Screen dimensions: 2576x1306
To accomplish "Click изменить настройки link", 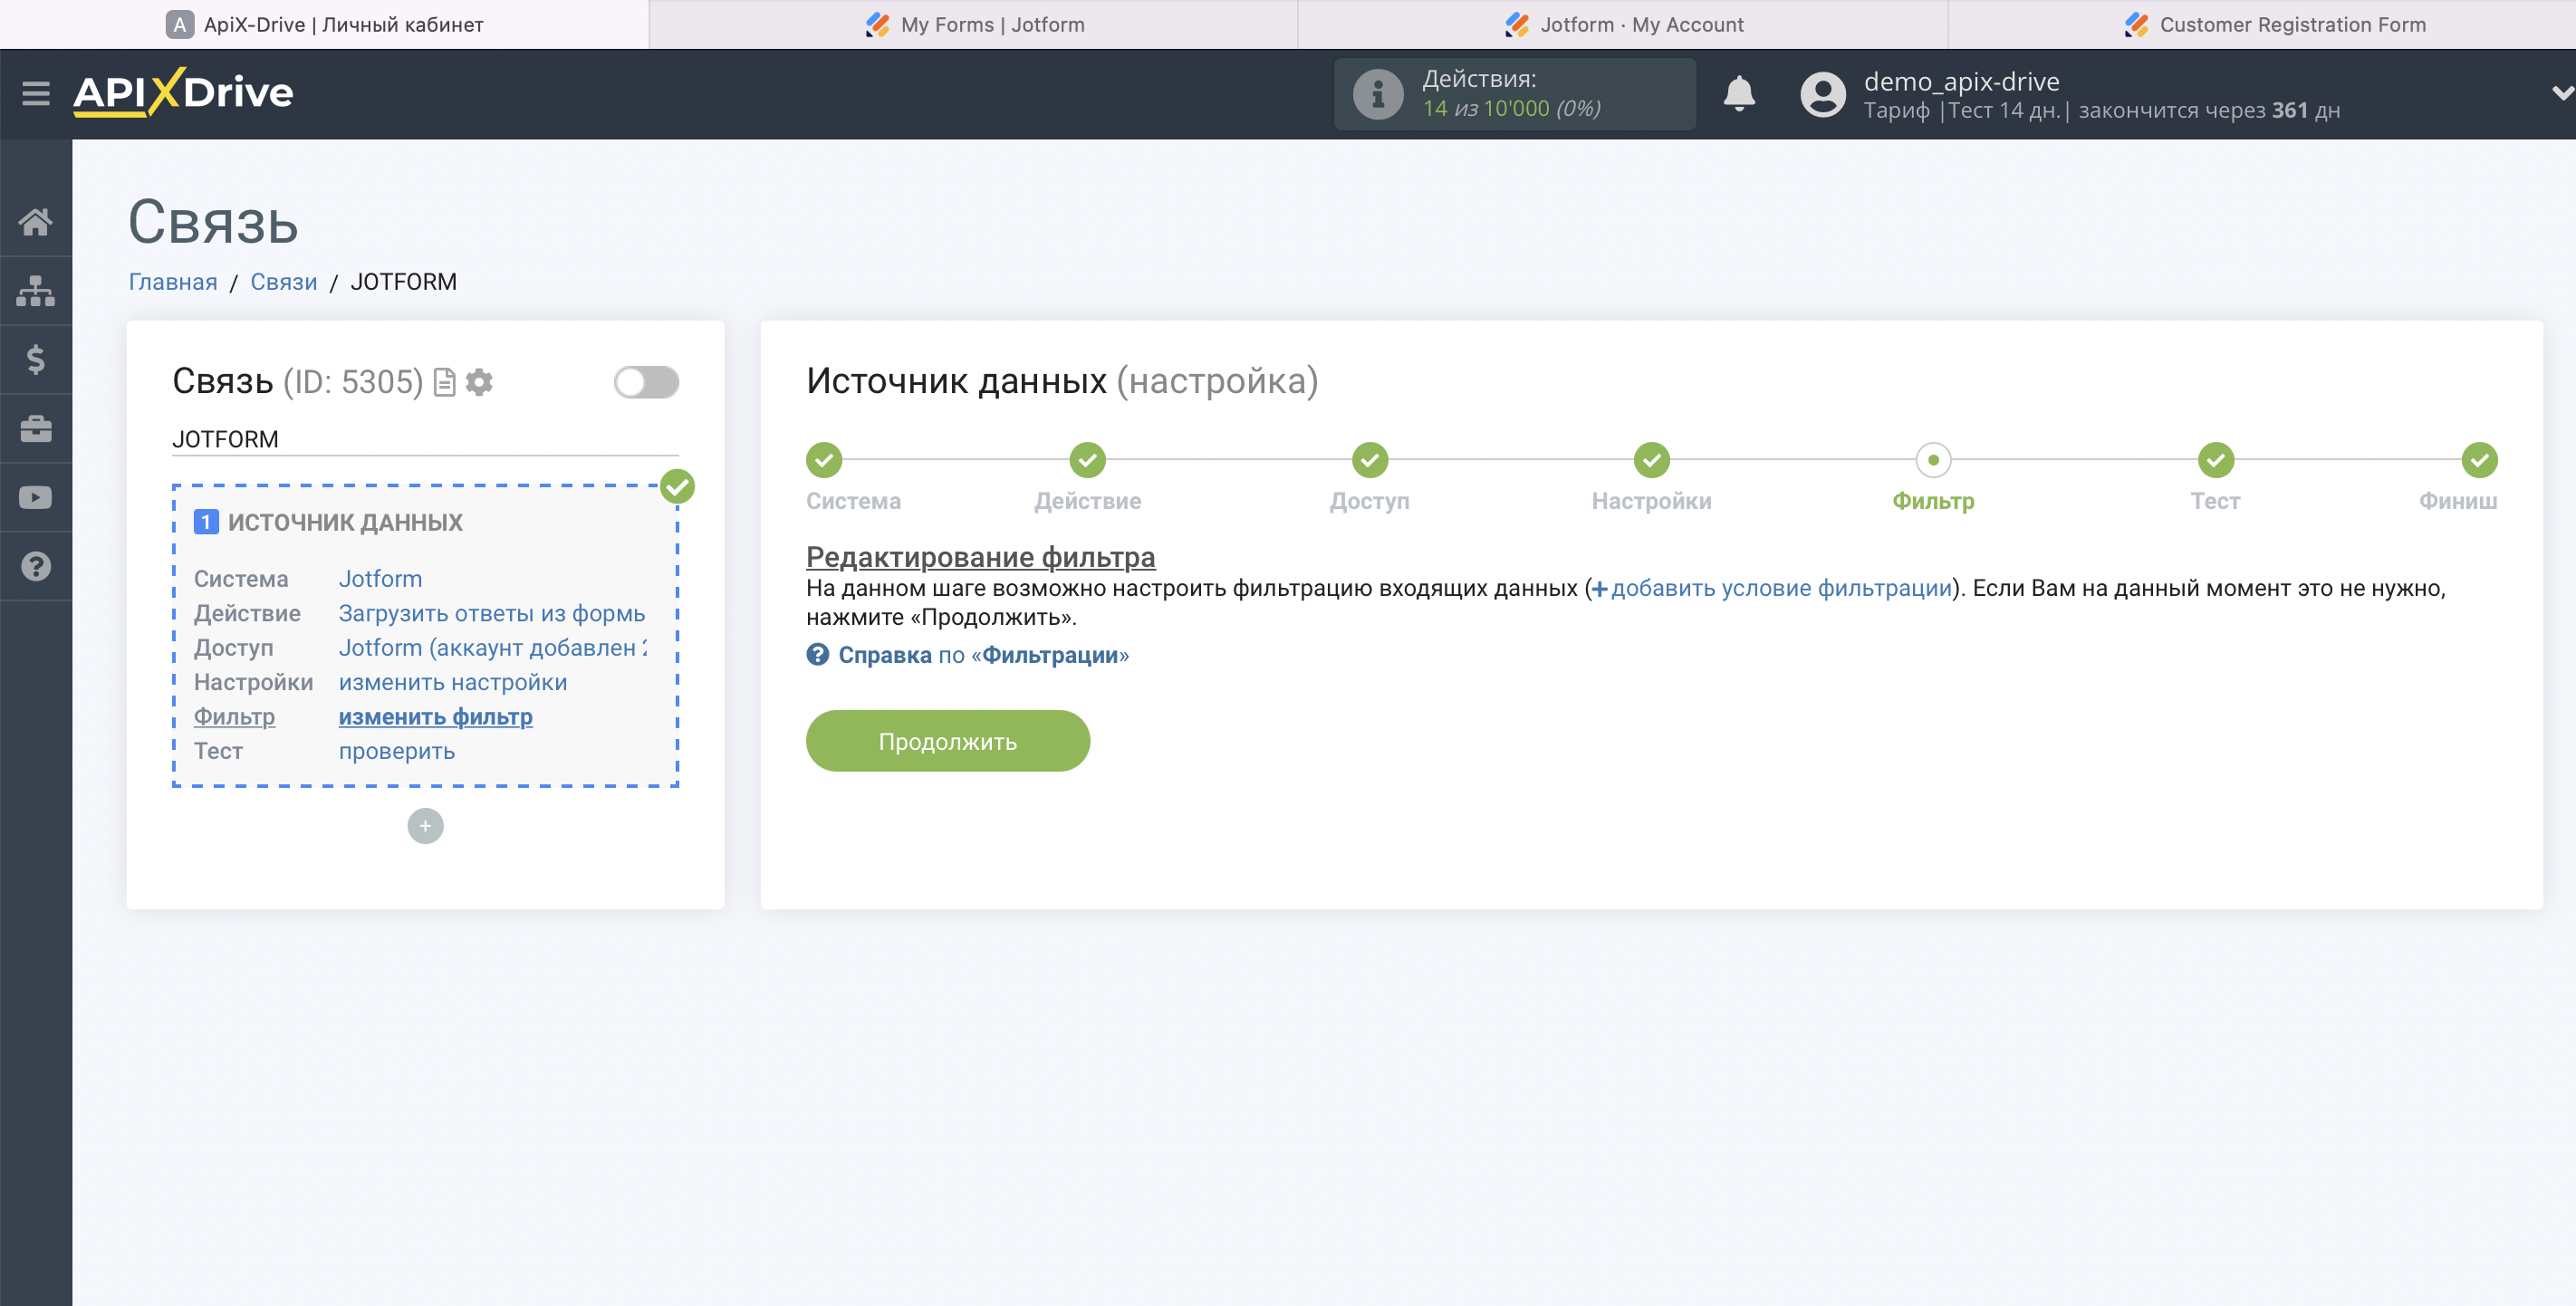I will (x=453, y=682).
